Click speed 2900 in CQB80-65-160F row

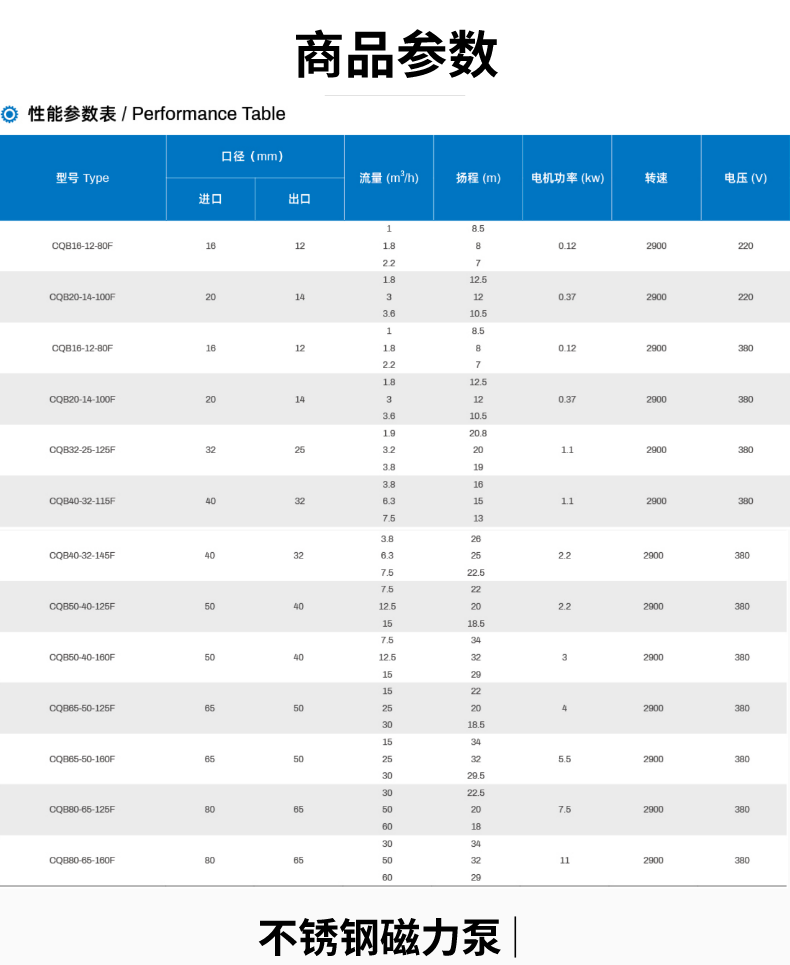click(653, 860)
